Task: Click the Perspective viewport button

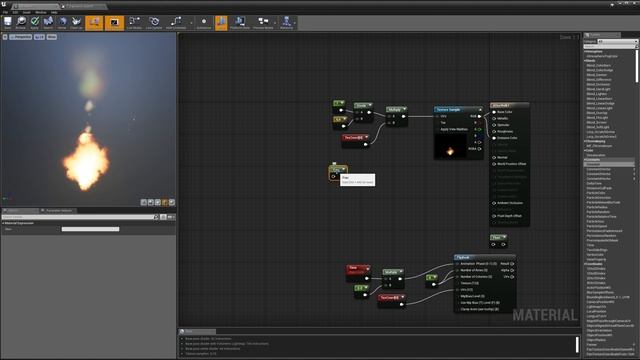Action: [21, 37]
